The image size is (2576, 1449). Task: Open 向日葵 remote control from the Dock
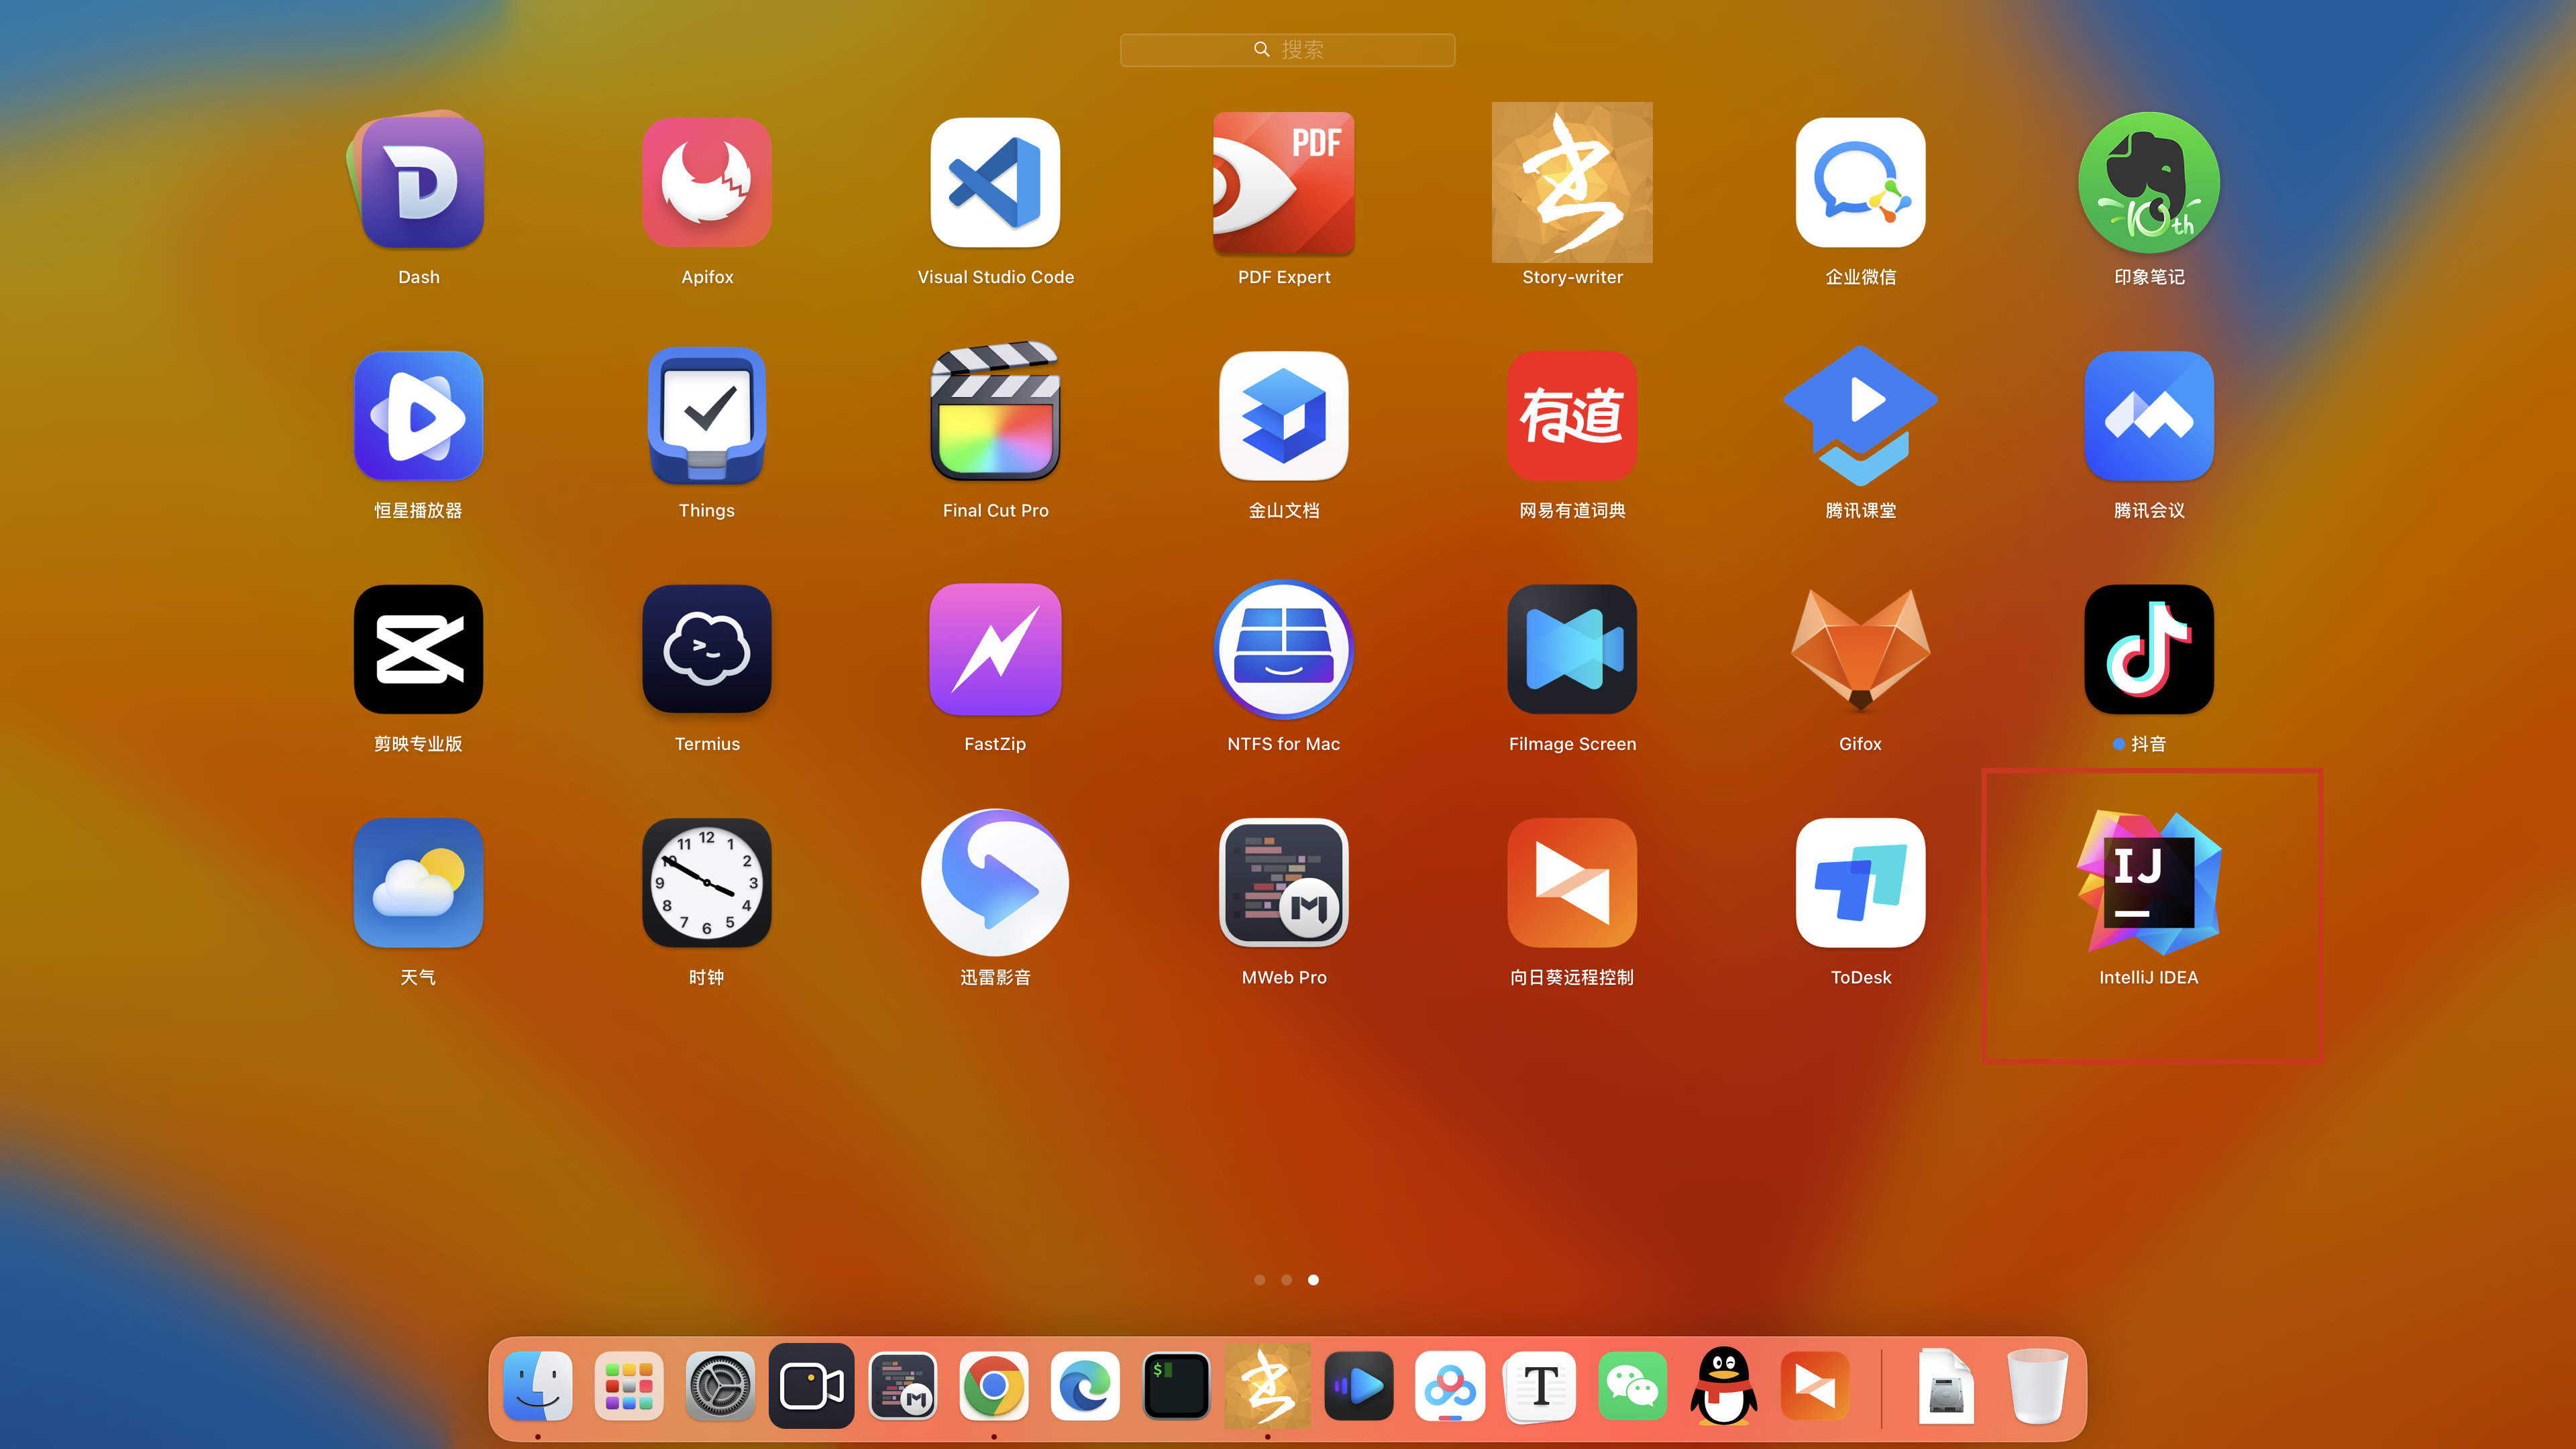pyautogui.click(x=1815, y=1386)
